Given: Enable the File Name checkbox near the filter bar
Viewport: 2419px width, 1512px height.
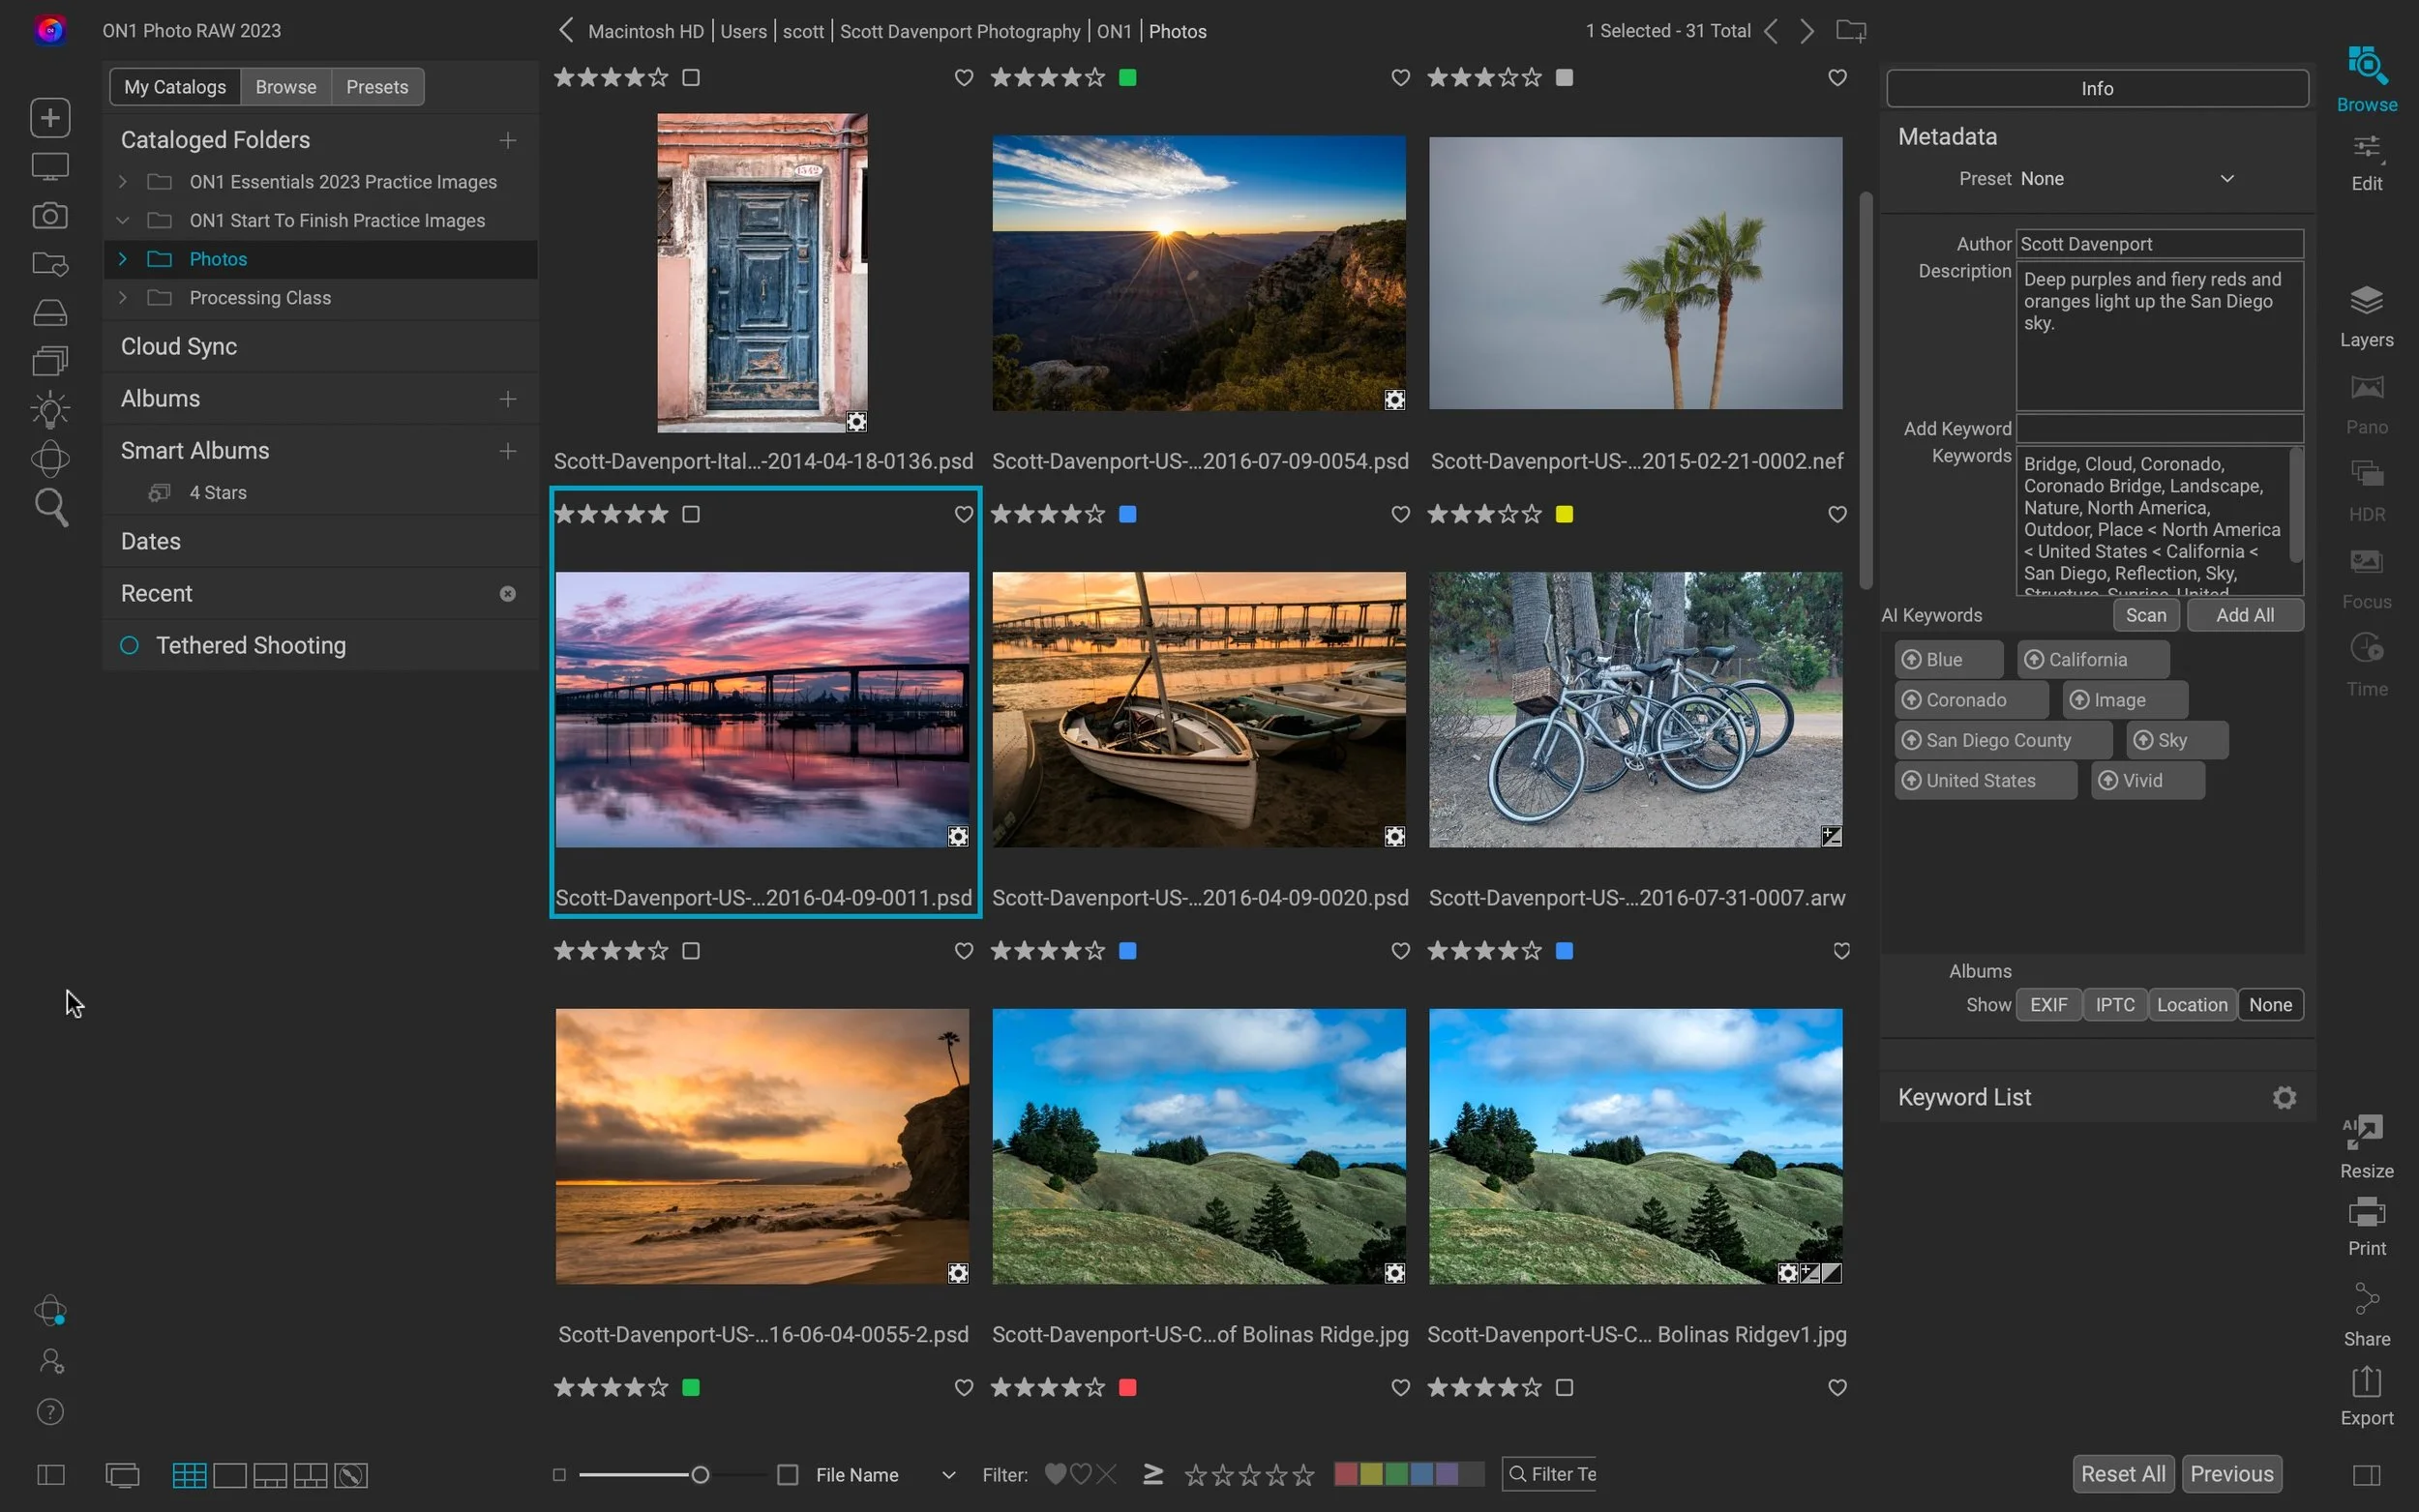Looking at the screenshot, I should (x=788, y=1474).
